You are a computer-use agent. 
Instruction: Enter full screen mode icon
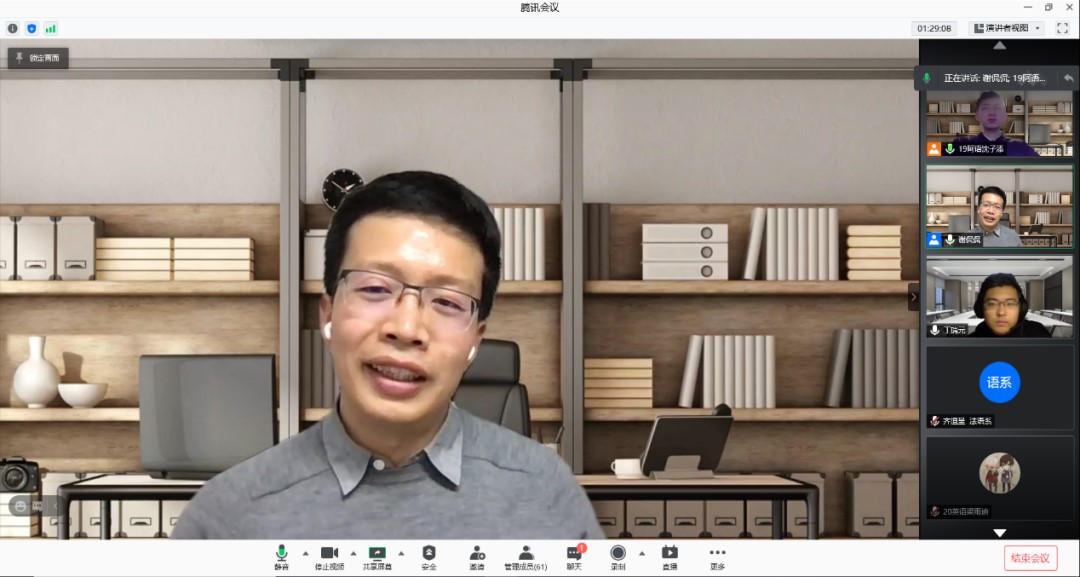point(1062,28)
